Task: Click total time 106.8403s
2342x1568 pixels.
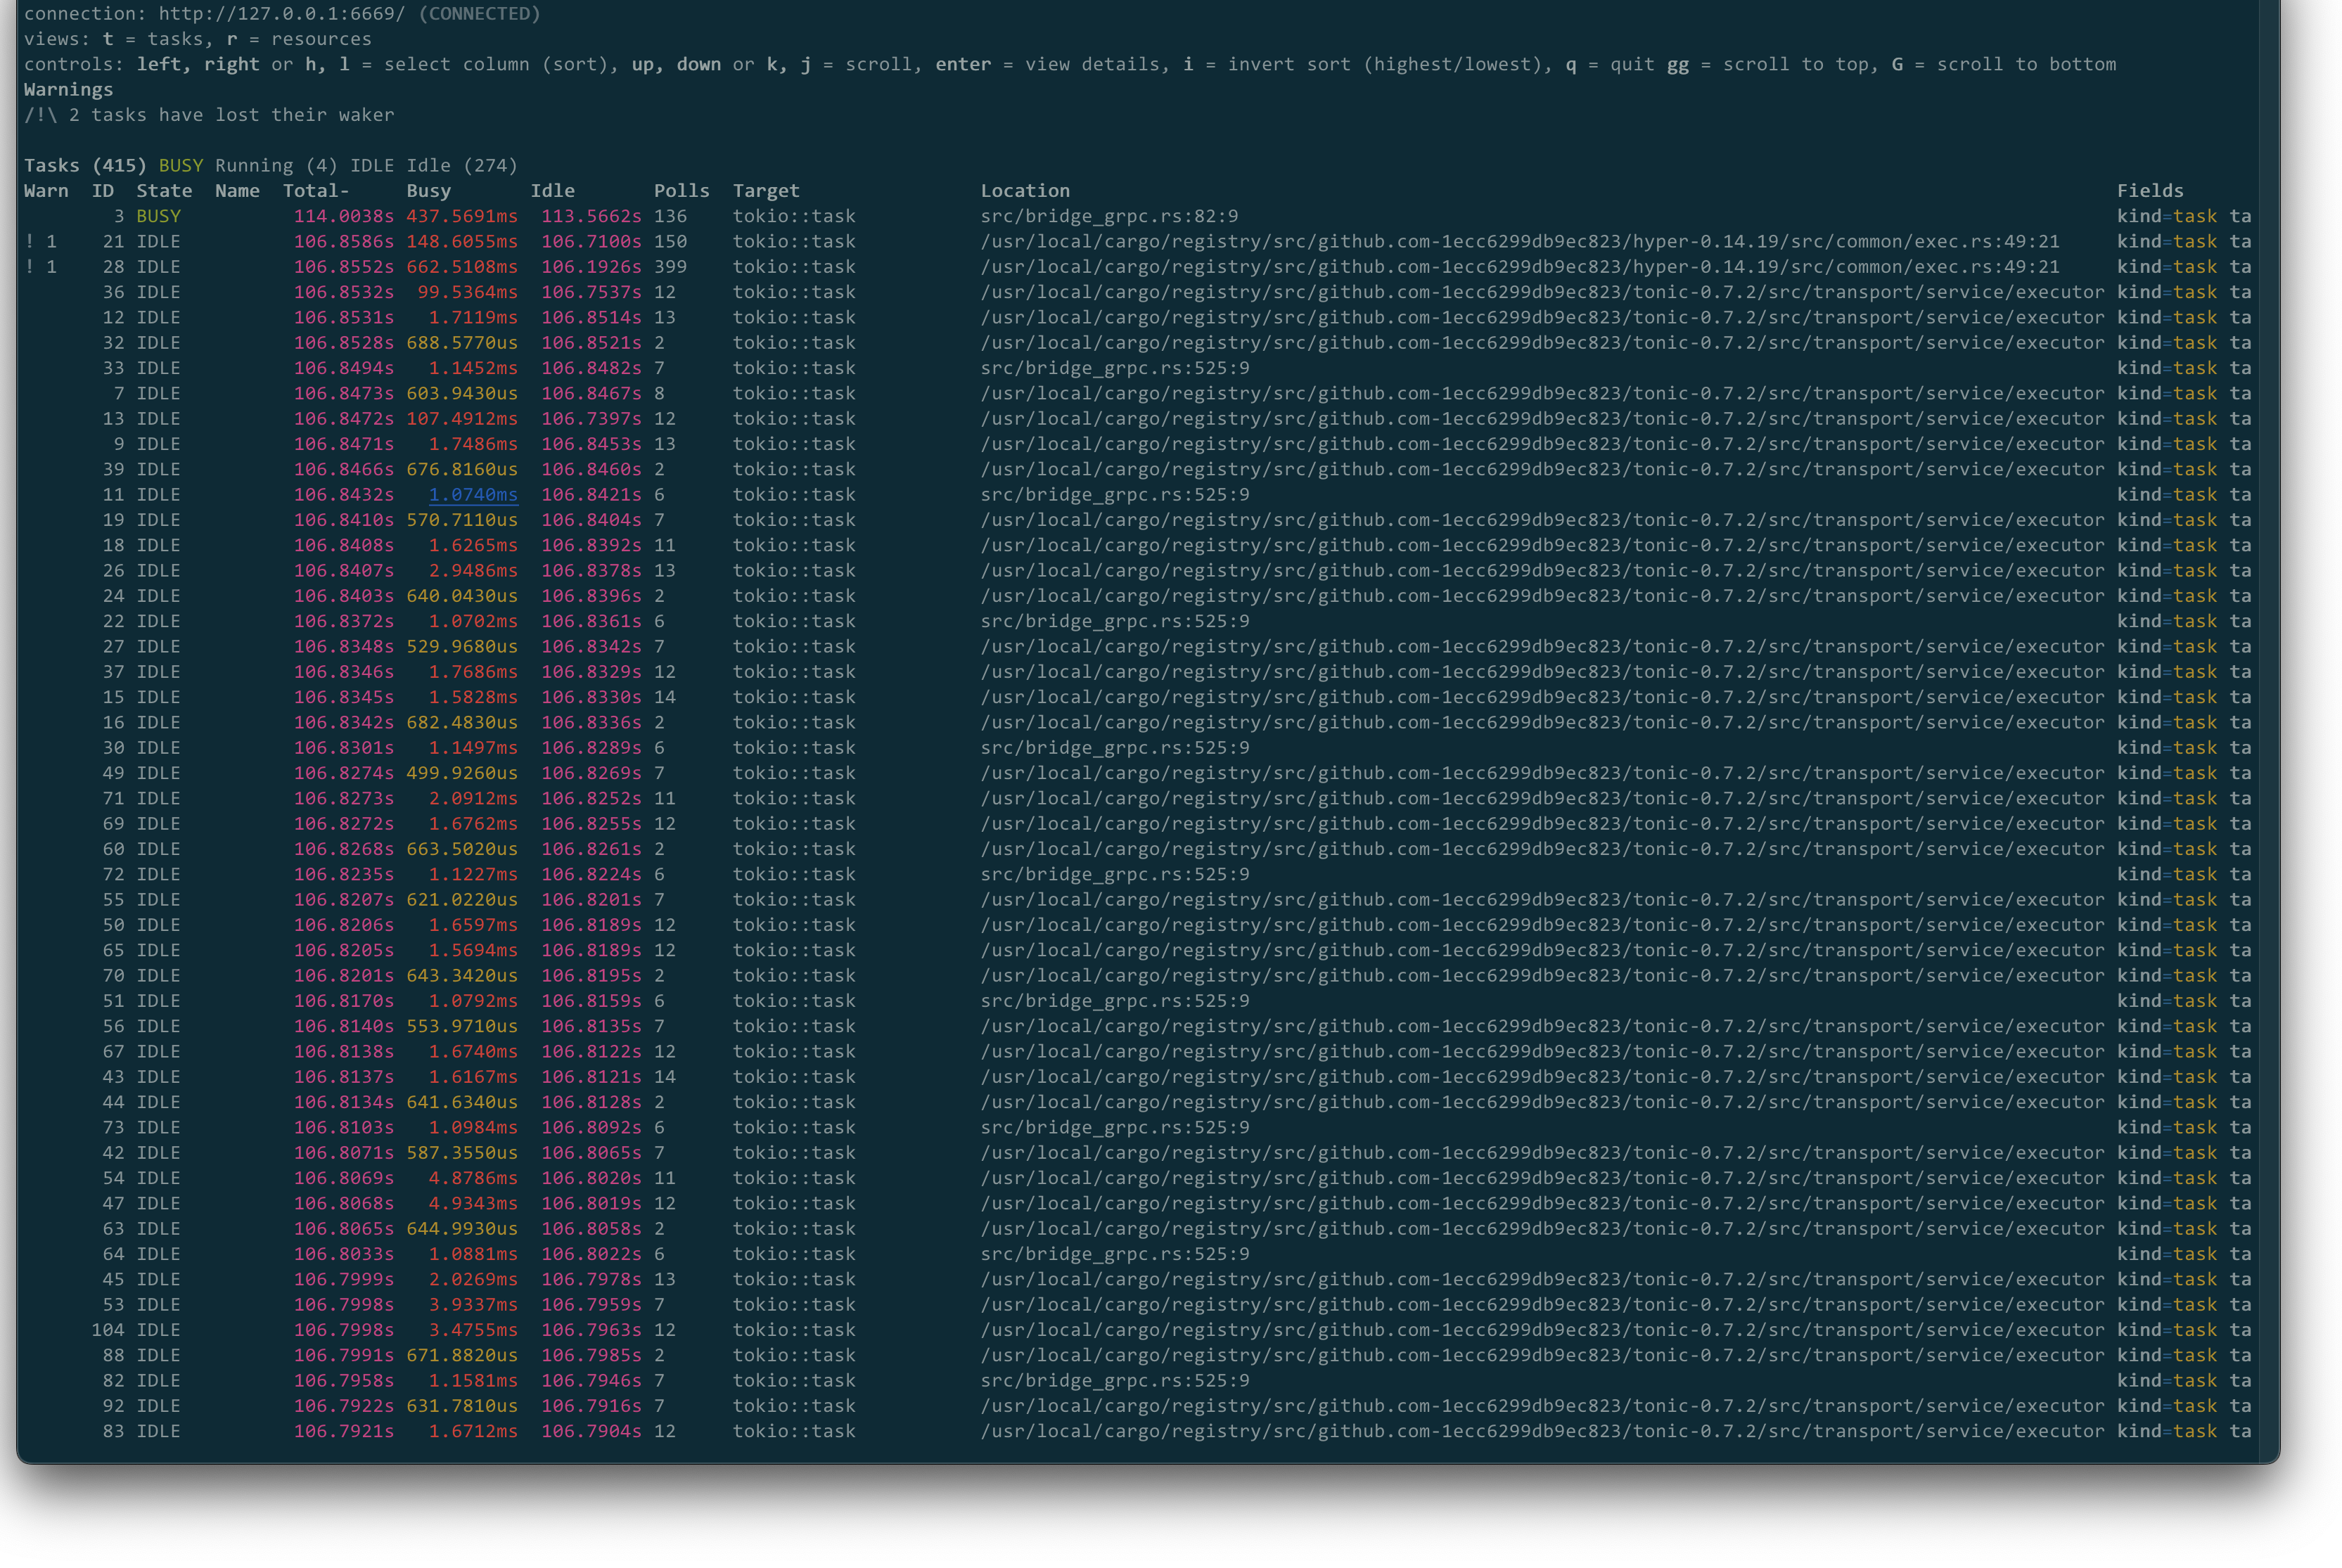Action: (343, 596)
